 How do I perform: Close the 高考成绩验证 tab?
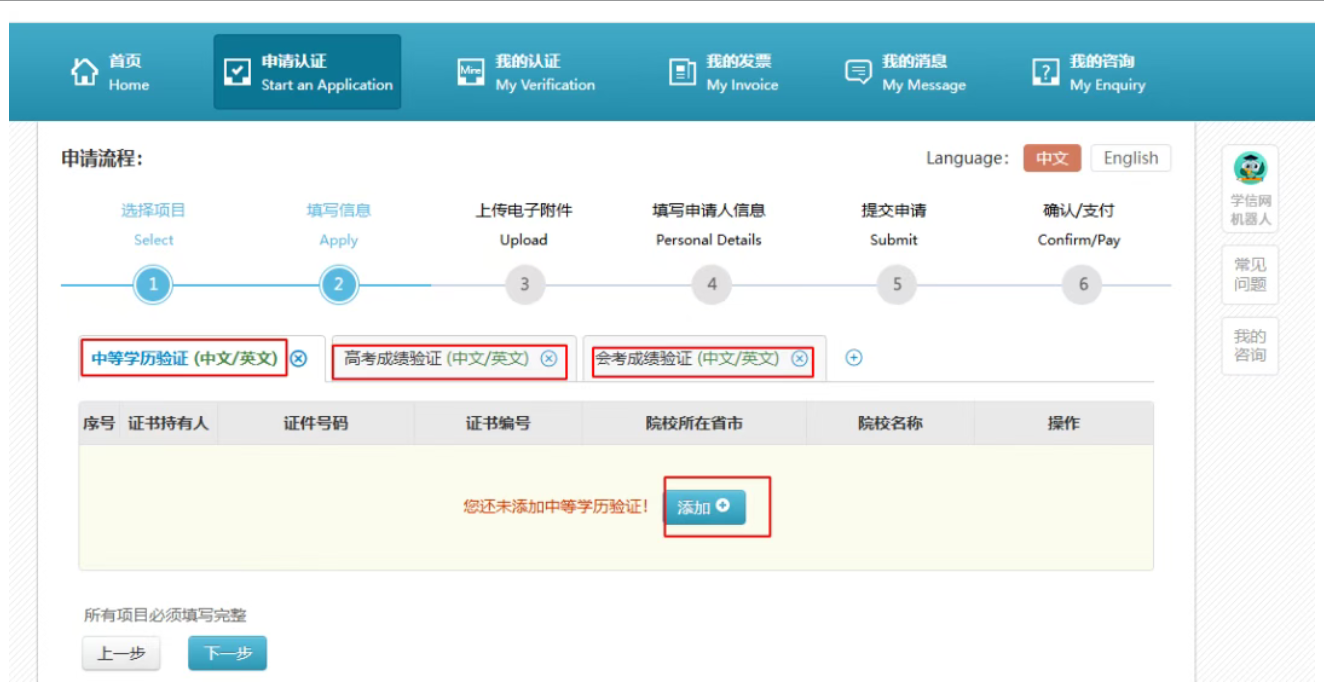coord(548,359)
